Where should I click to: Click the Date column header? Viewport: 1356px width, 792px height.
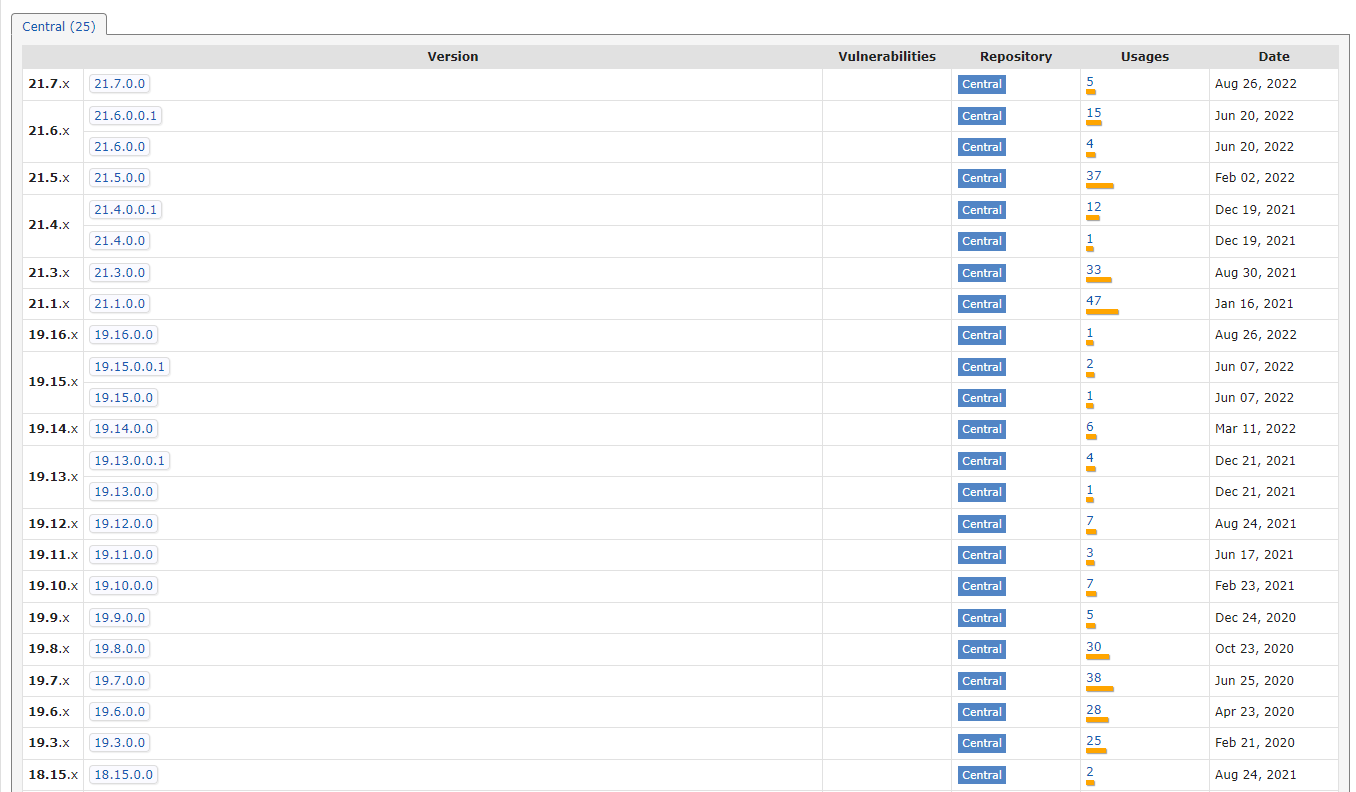click(1274, 57)
